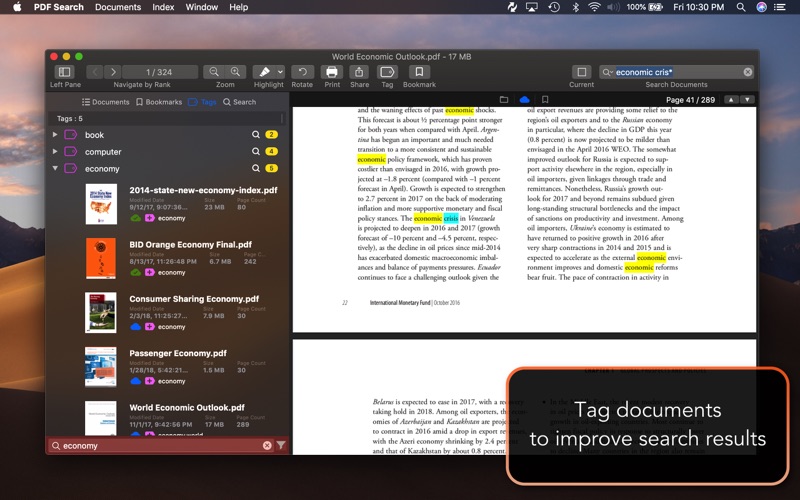Click the bookmark icon above document
The image size is (800, 500).
(545, 99)
